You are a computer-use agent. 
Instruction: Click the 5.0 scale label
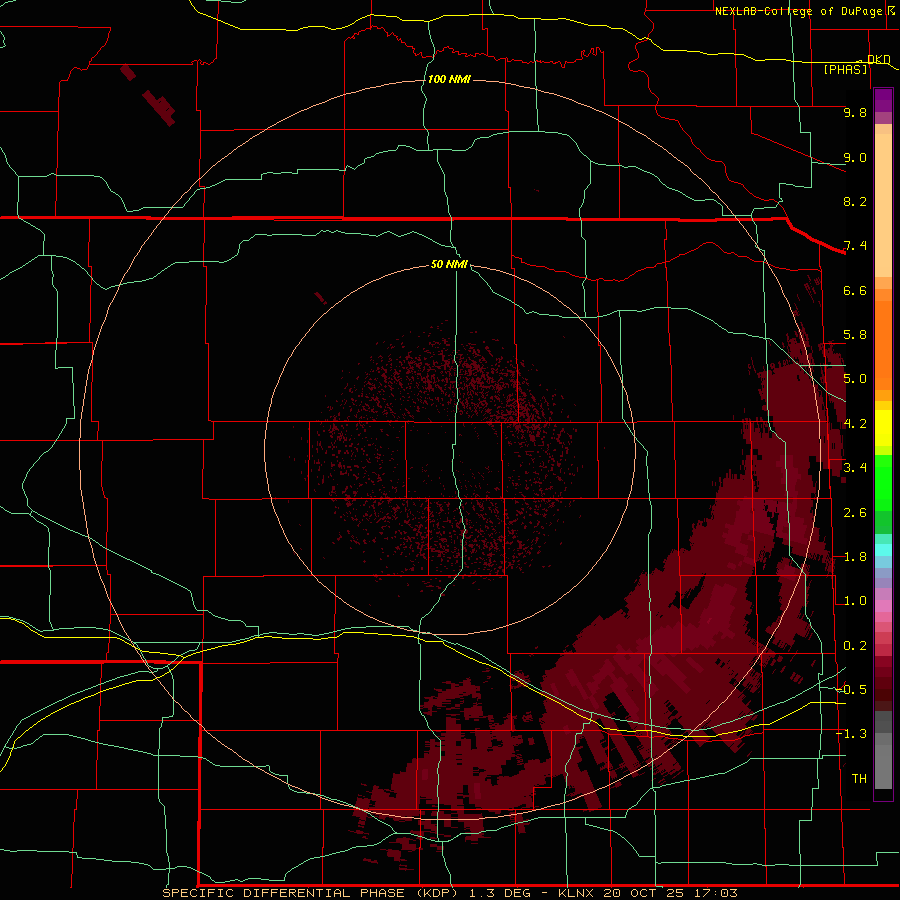855,379
